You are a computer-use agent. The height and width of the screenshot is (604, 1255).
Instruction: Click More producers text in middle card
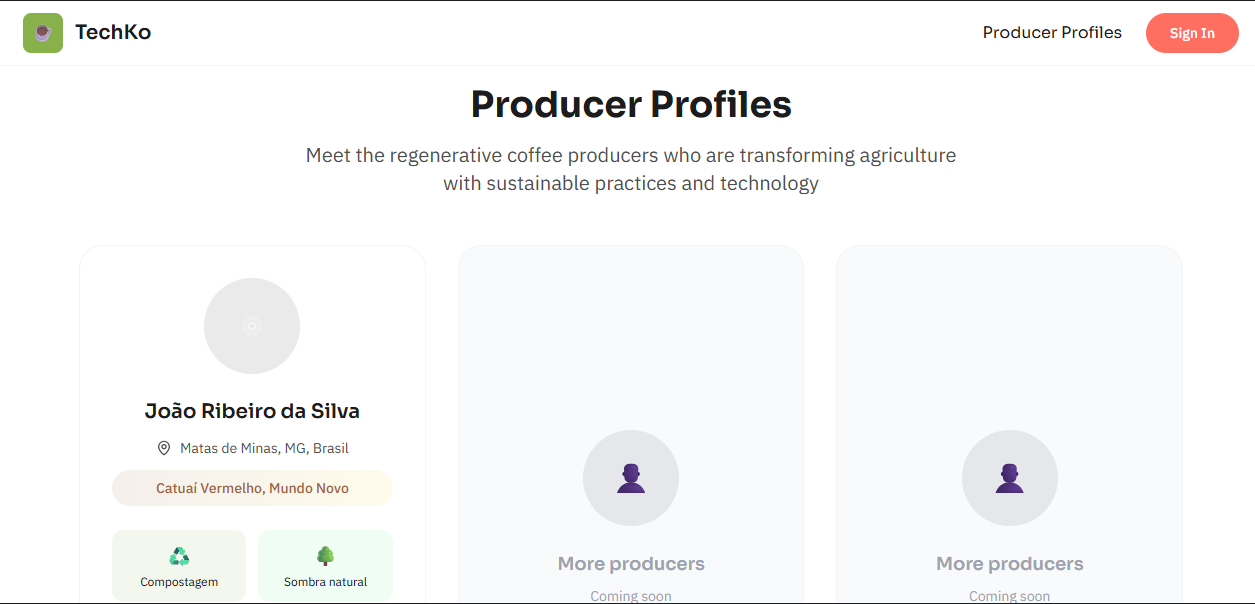coord(631,564)
